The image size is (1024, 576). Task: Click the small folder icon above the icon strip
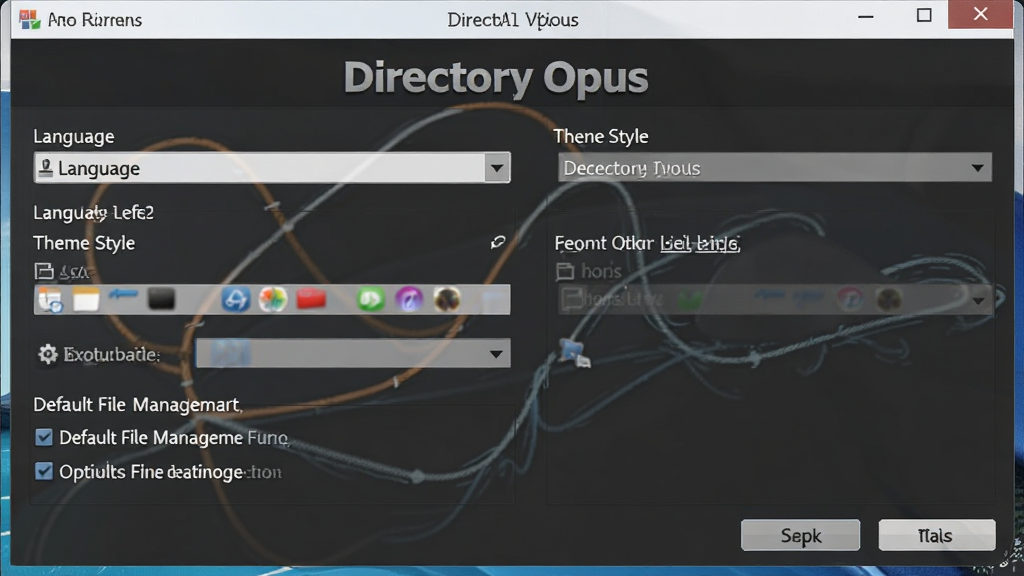(44, 271)
